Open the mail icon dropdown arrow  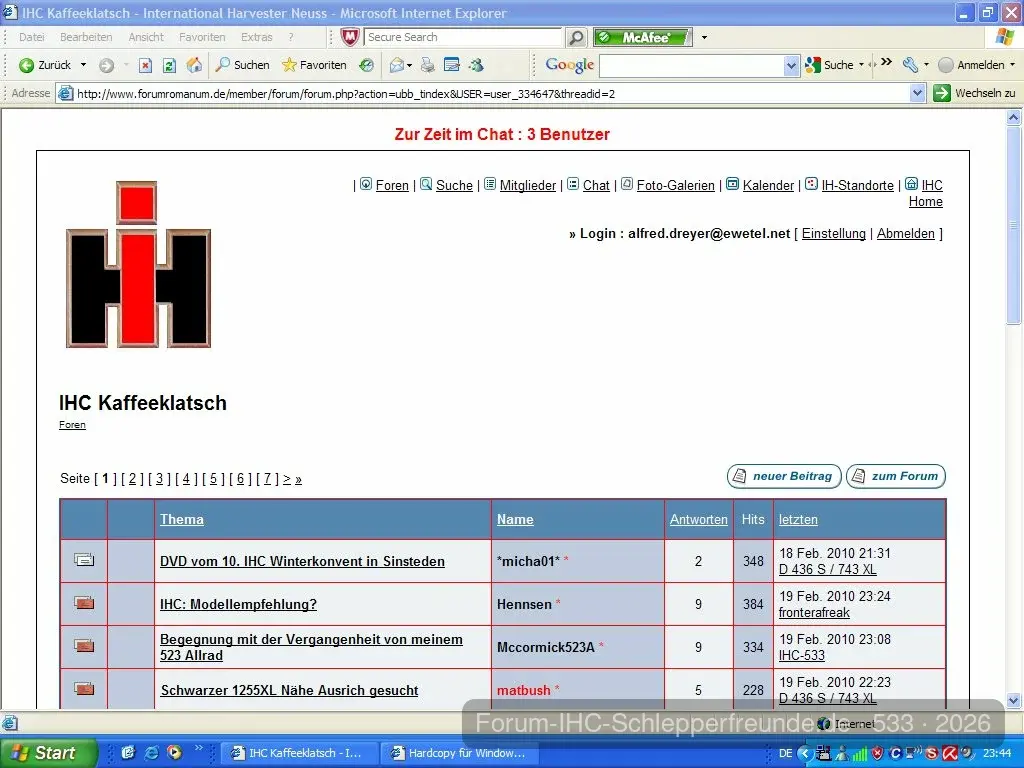pyautogui.click(x=409, y=65)
